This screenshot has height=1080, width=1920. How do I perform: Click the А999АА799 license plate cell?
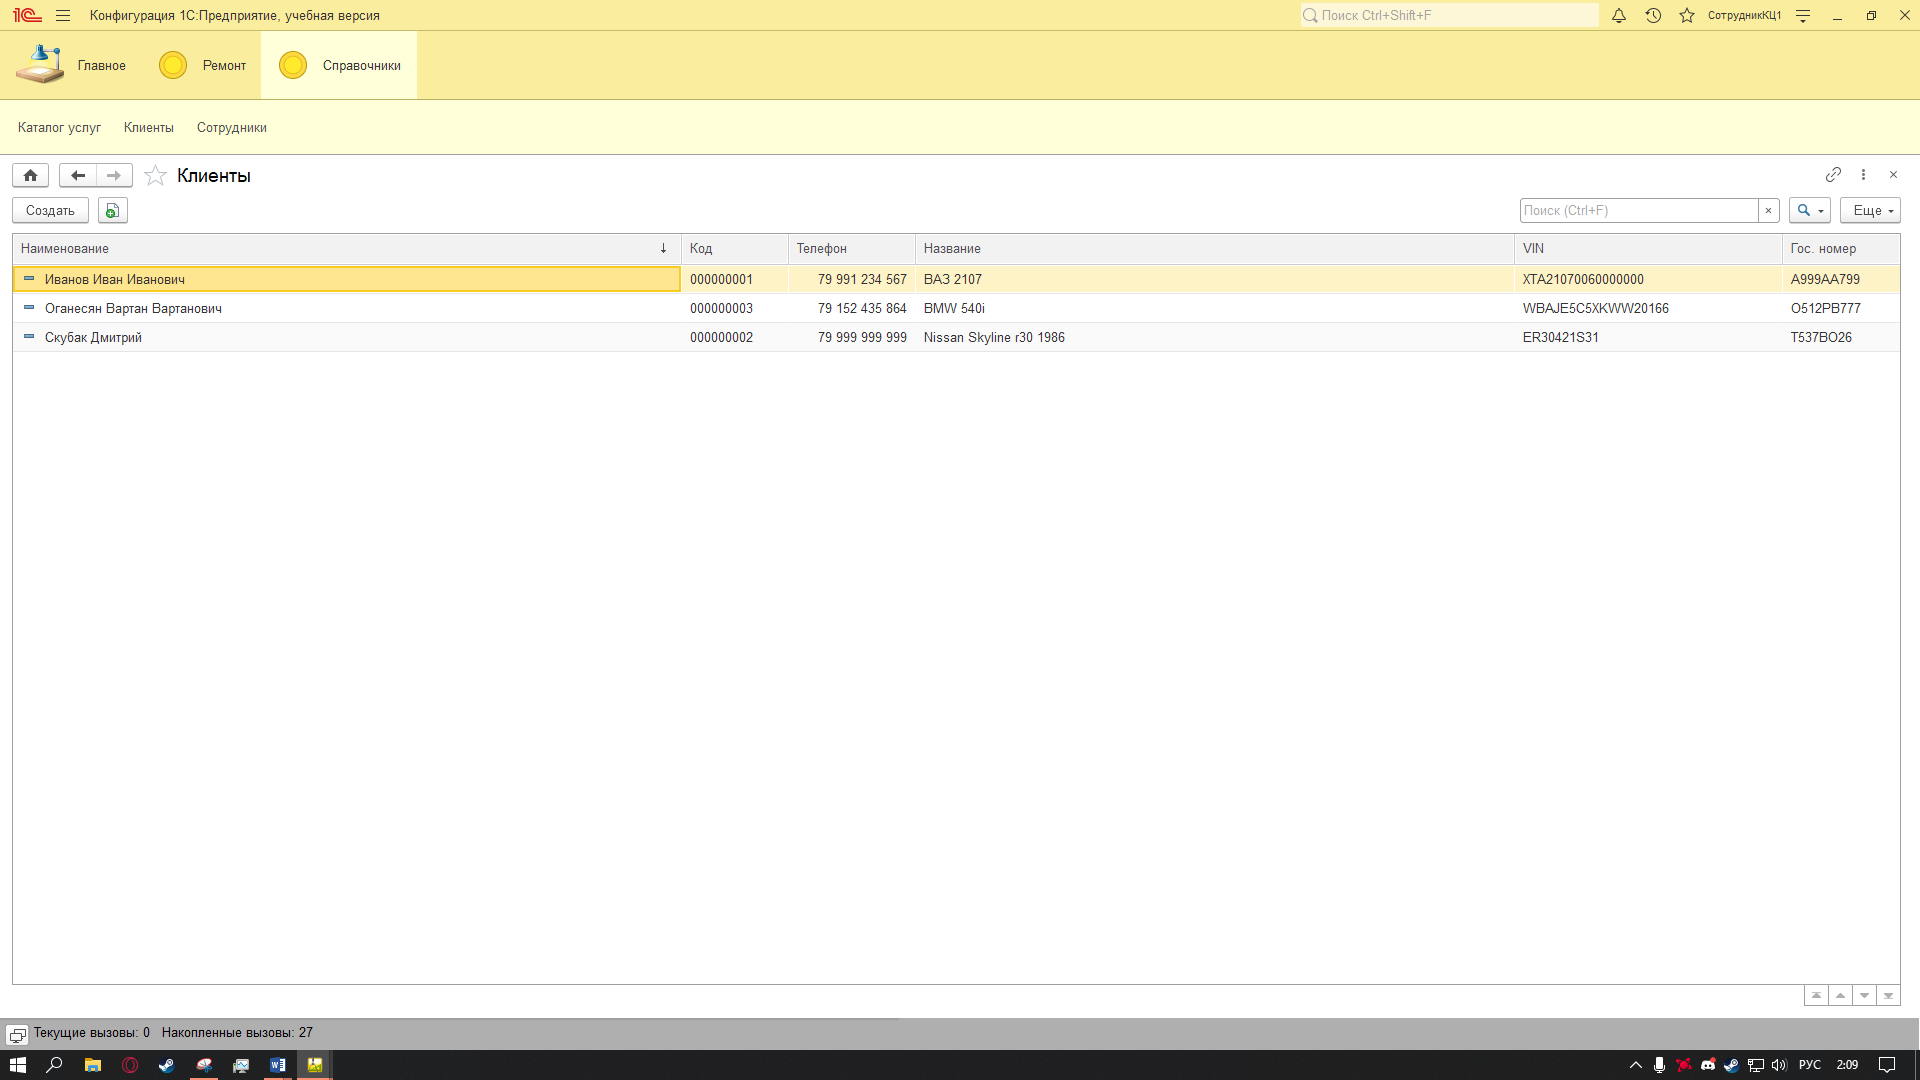[x=1841, y=280]
